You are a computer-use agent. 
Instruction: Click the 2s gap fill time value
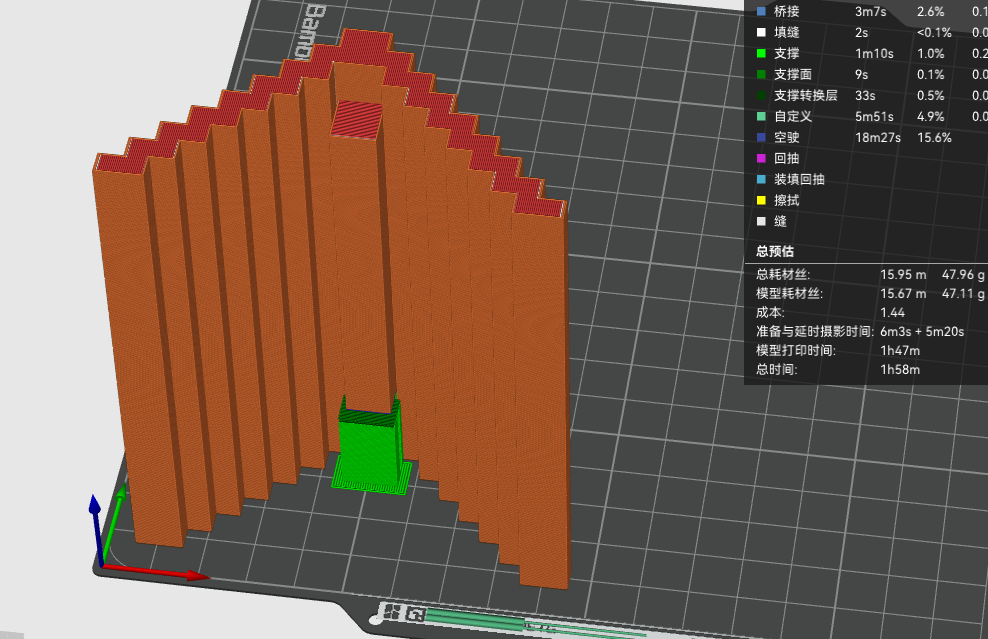(861, 32)
